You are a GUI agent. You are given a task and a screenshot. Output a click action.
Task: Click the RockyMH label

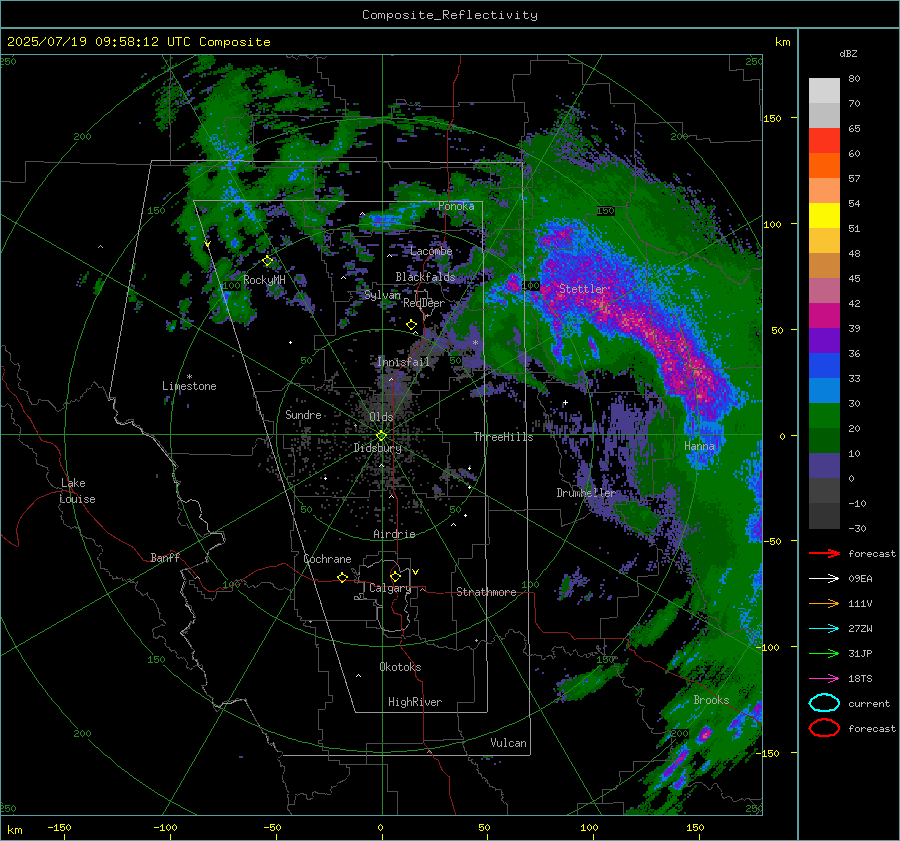click(x=264, y=280)
